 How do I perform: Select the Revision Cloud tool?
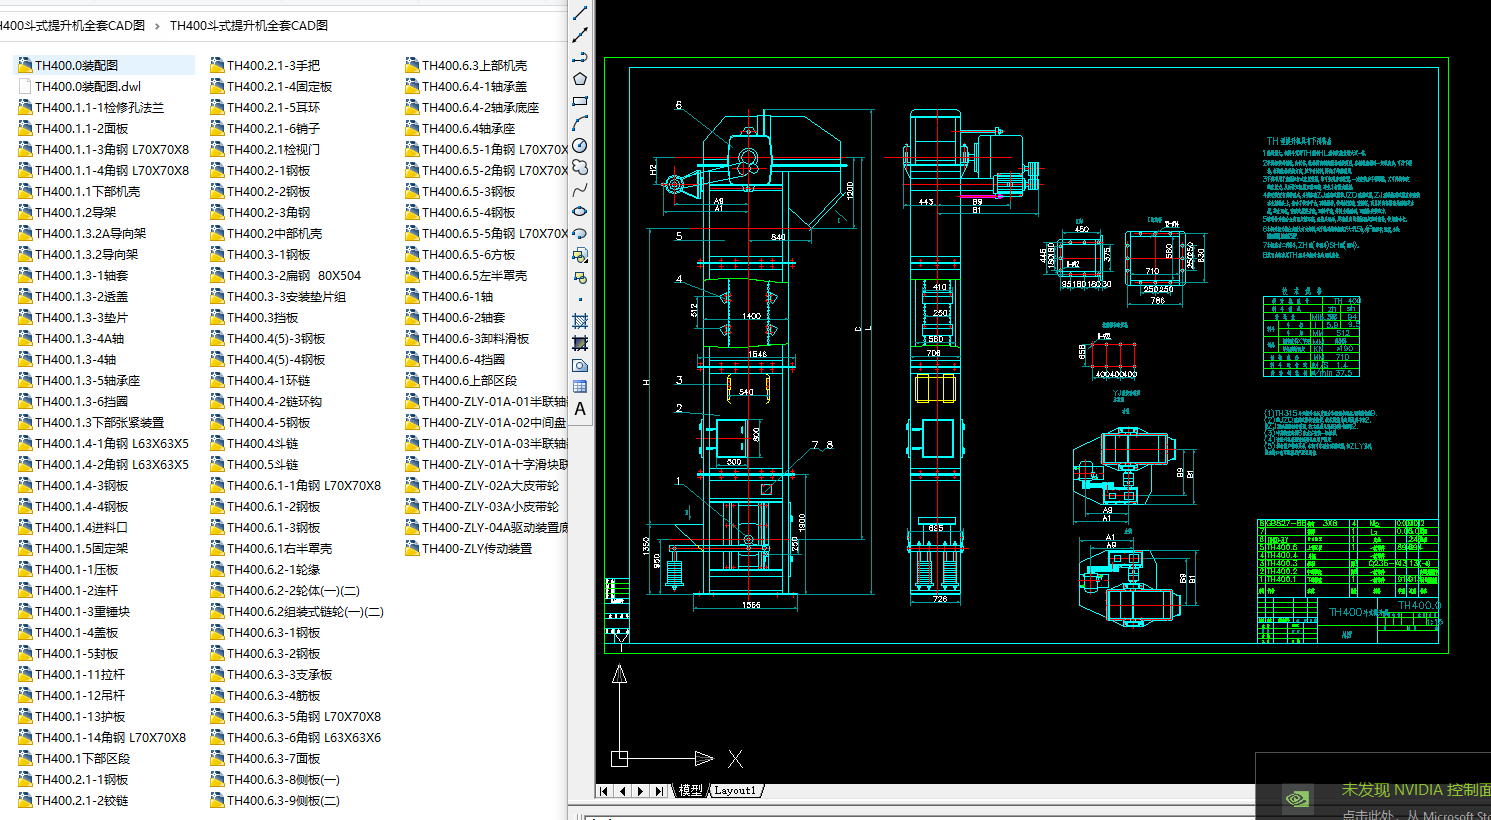(581, 166)
